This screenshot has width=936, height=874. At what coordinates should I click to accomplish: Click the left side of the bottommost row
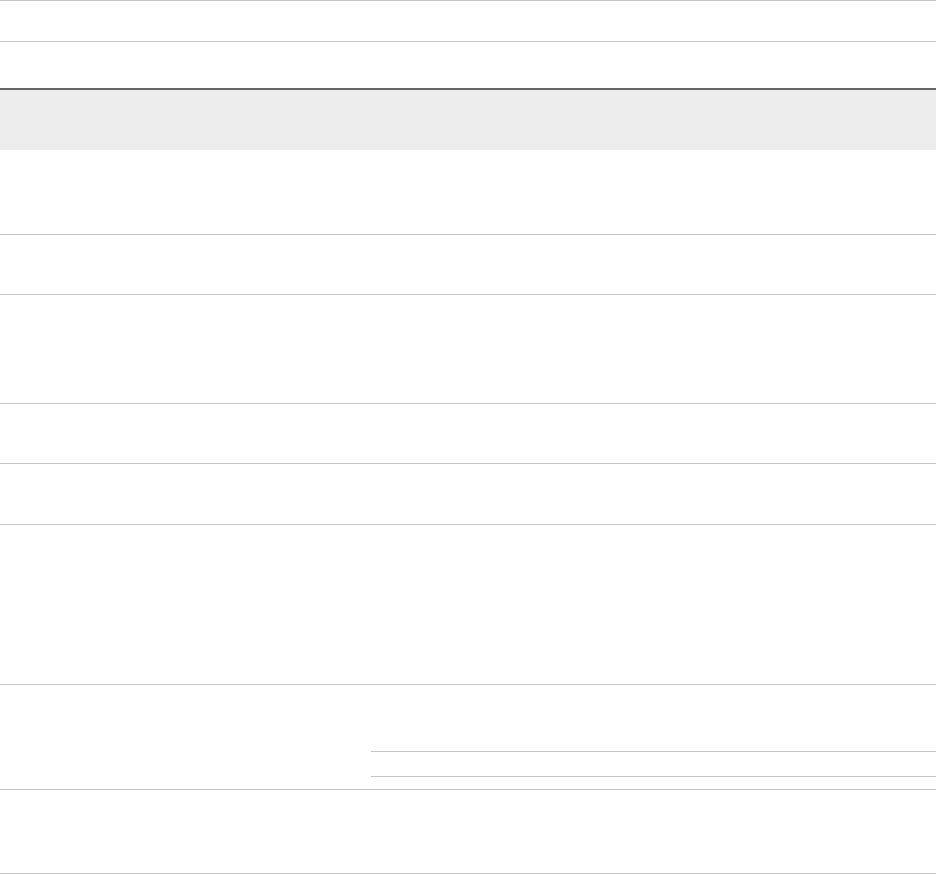[60, 832]
